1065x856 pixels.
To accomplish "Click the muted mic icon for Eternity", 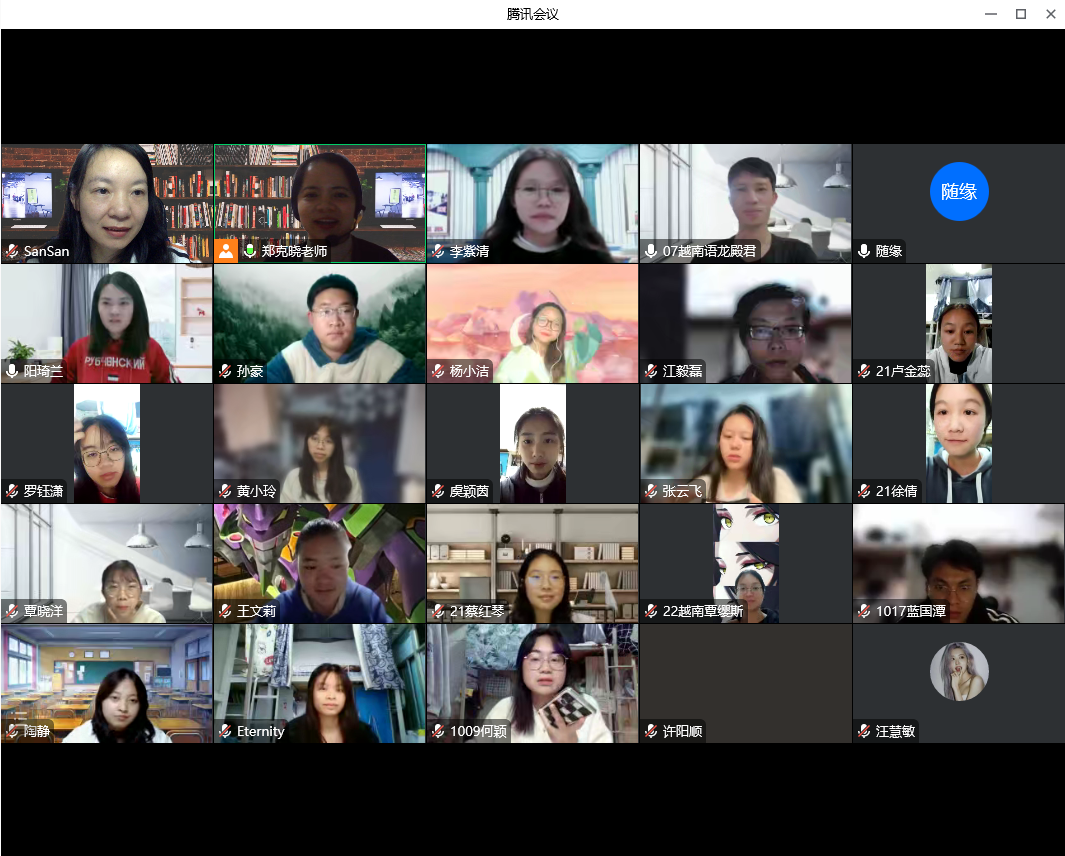I will (225, 731).
